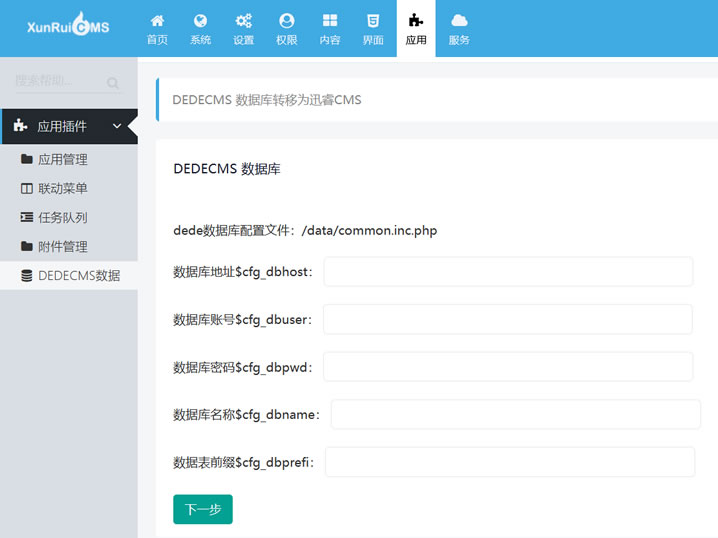Open the 界面 HTML5 icon
The width and height of the screenshot is (718, 538).
tap(373, 21)
